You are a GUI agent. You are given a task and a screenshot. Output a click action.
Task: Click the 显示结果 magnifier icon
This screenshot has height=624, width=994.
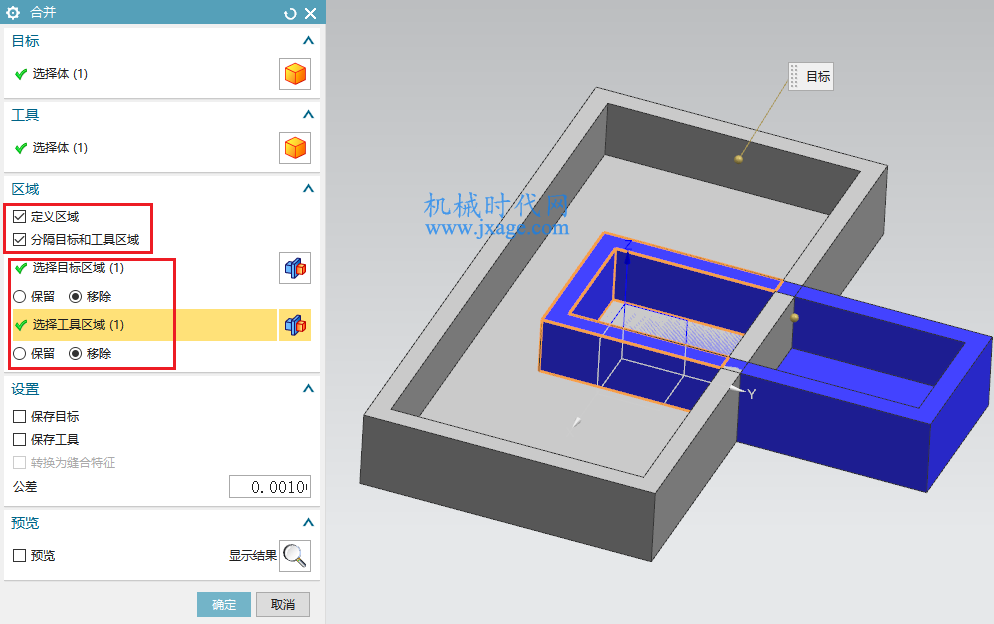point(295,556)
